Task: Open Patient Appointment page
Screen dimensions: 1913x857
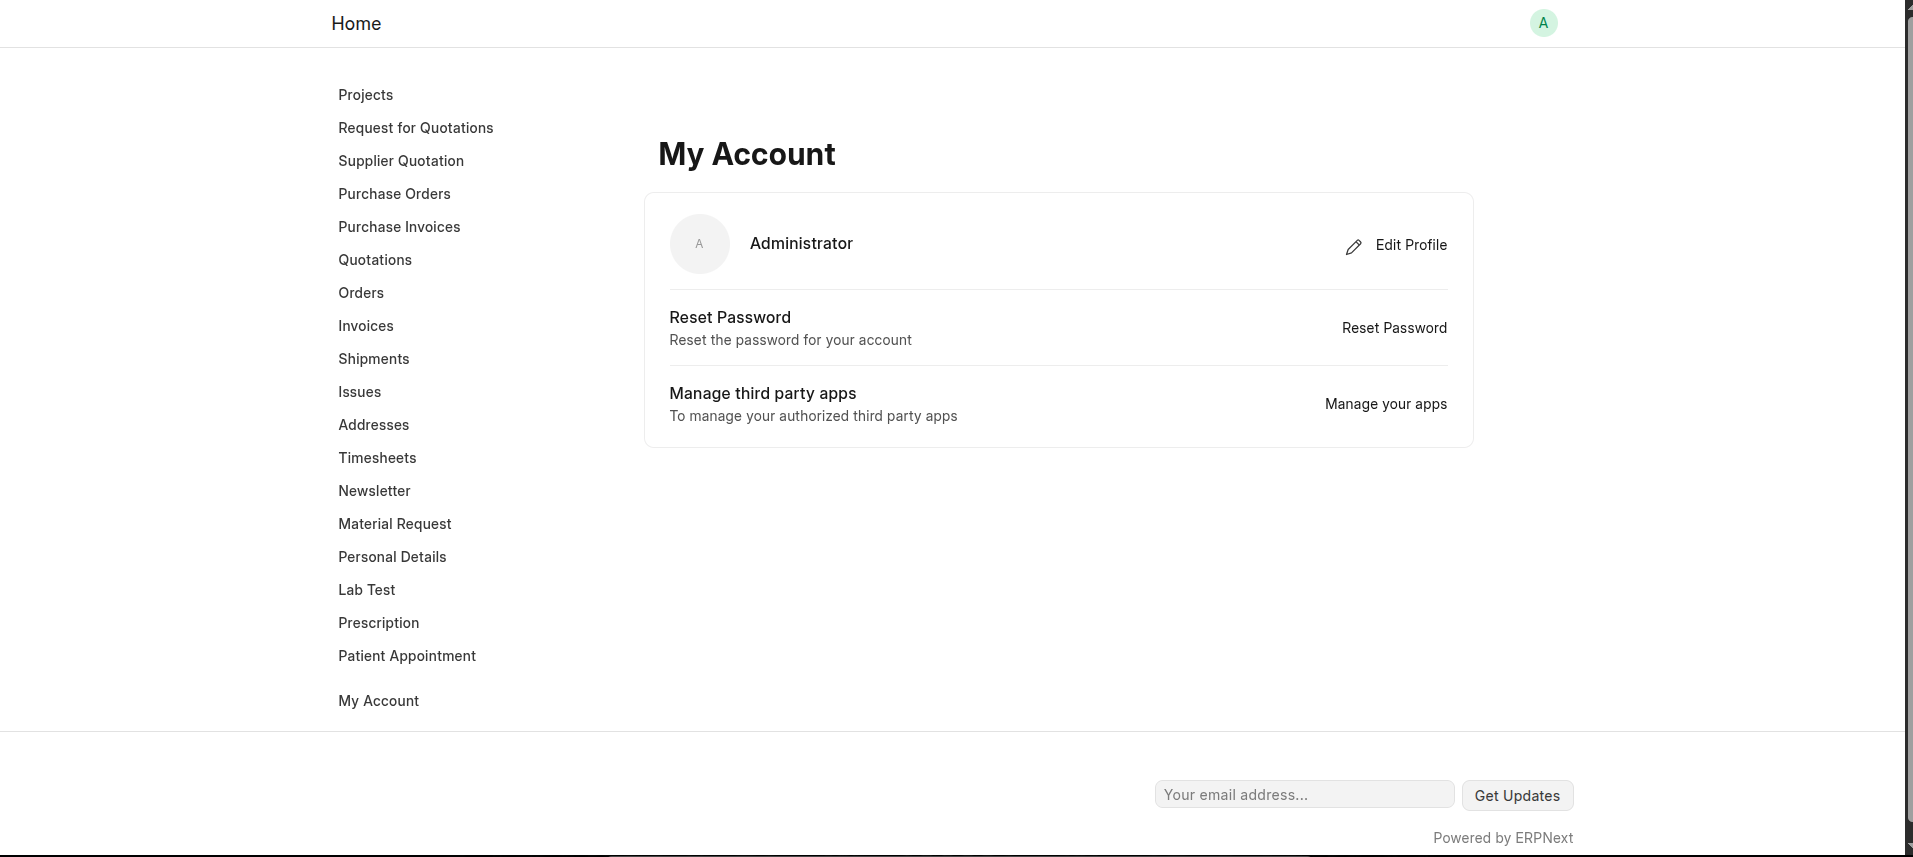Action: click(406, 656)
